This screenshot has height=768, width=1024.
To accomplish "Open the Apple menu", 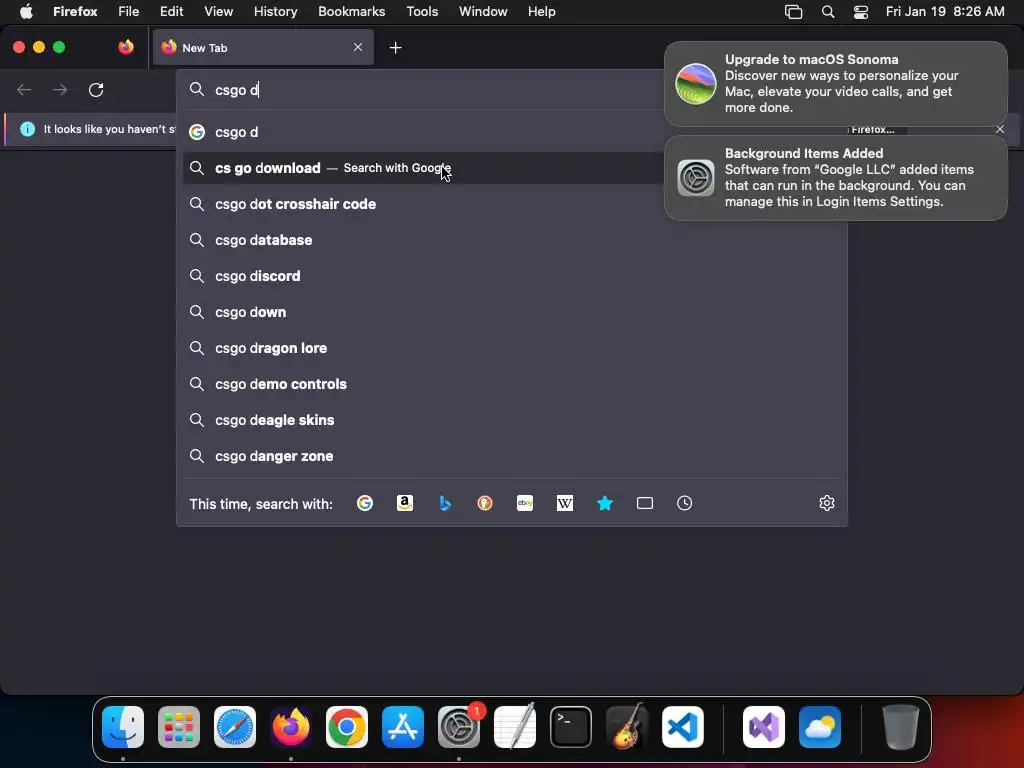I will click(x=26, y=11).
